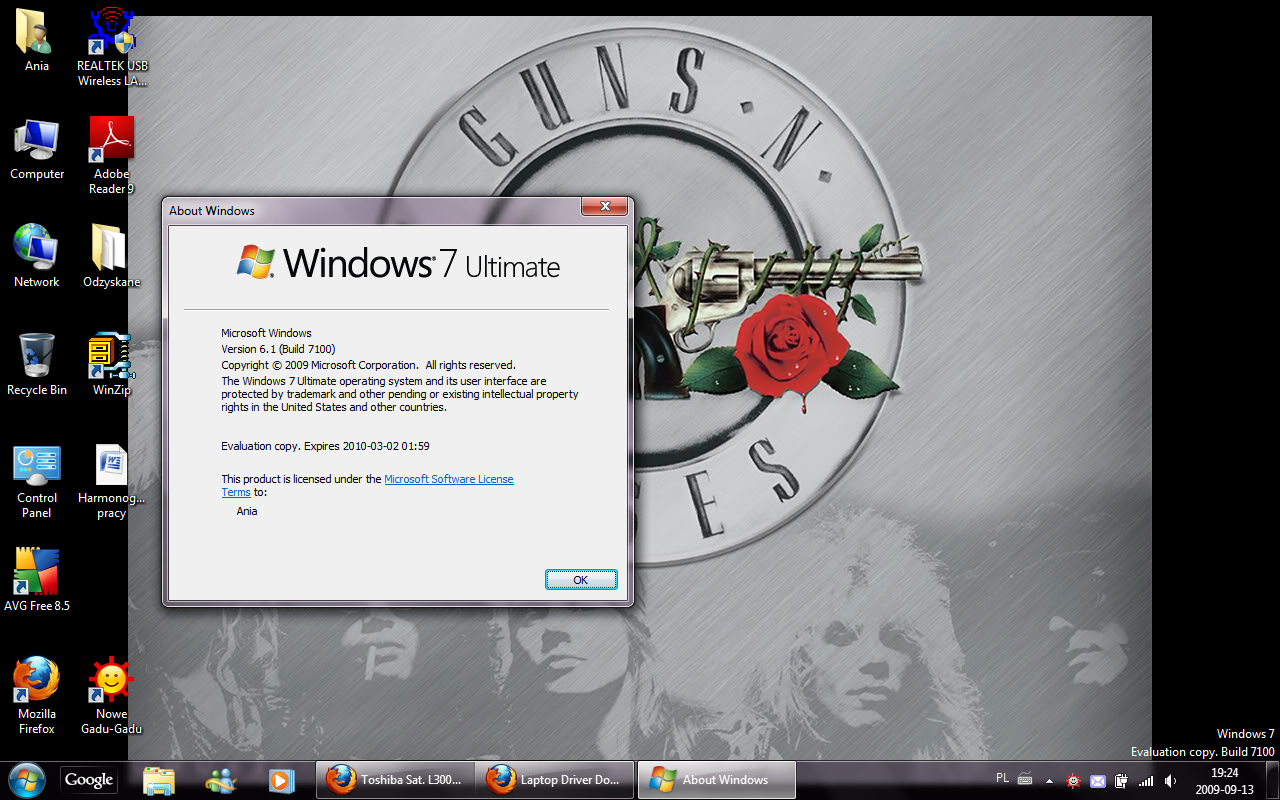Switch to Toshiba Sat. L300 Firefox window
Screen dimensions: 1280x800
tap(396, 780)
